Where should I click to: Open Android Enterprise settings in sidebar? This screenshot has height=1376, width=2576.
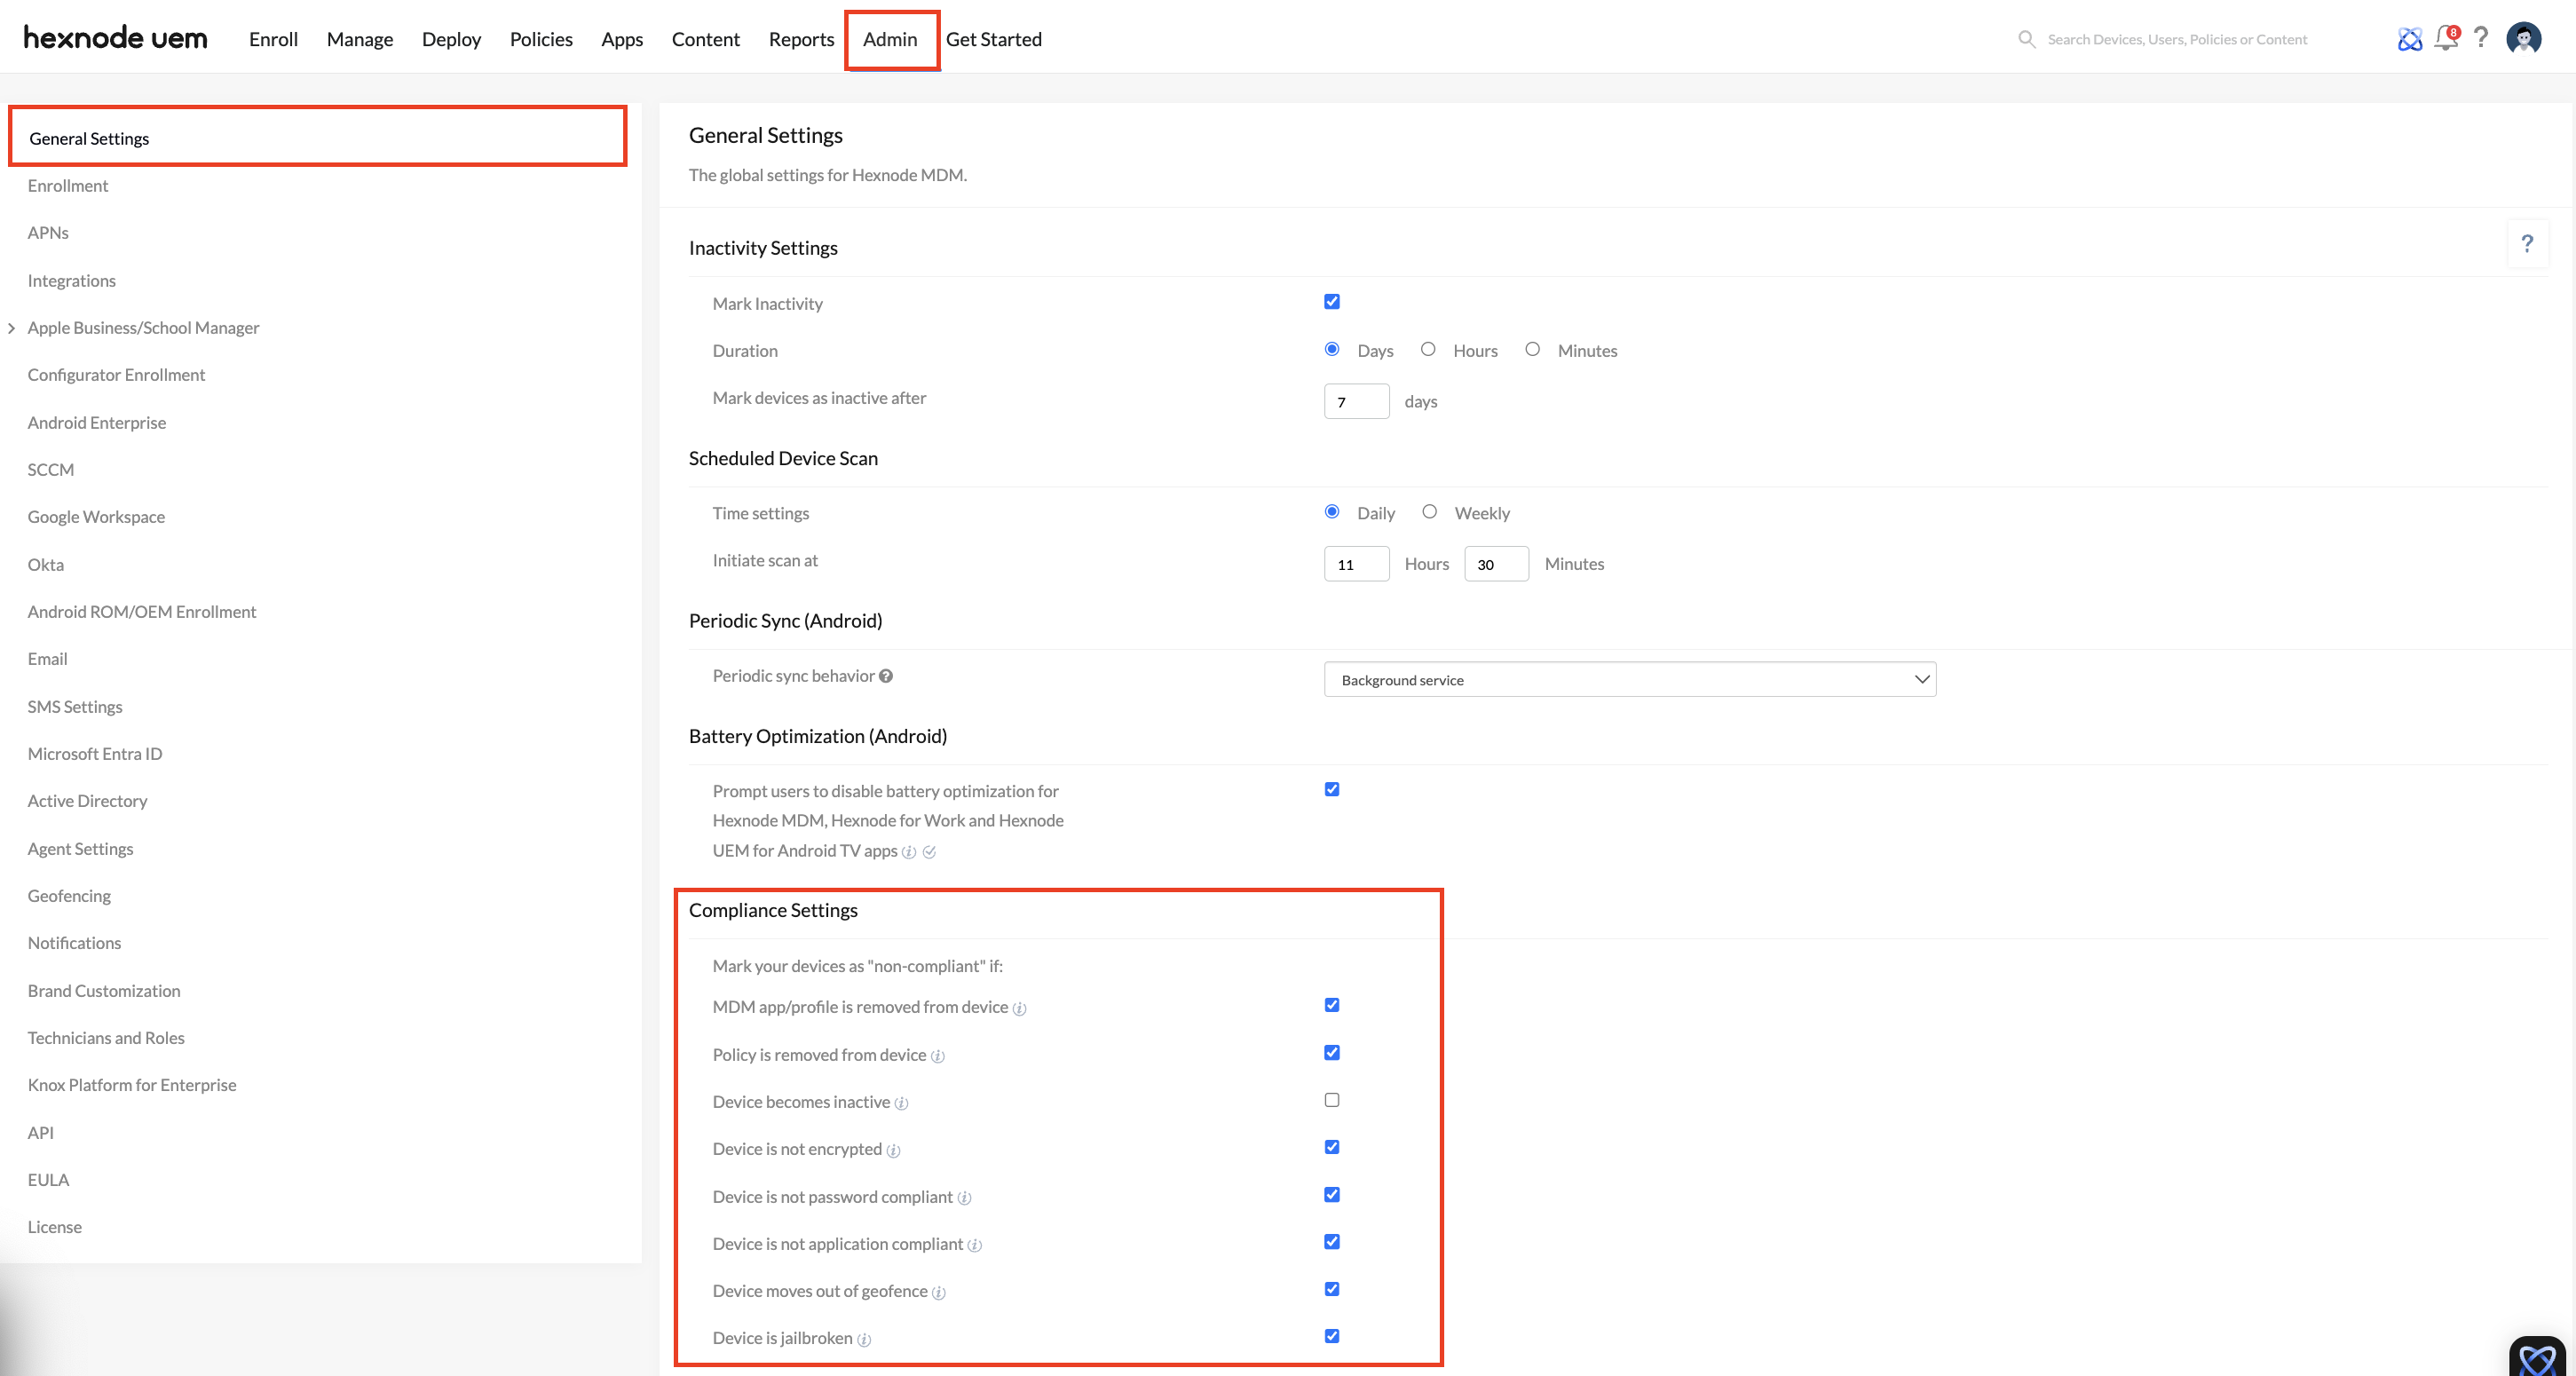coord(97,423)
